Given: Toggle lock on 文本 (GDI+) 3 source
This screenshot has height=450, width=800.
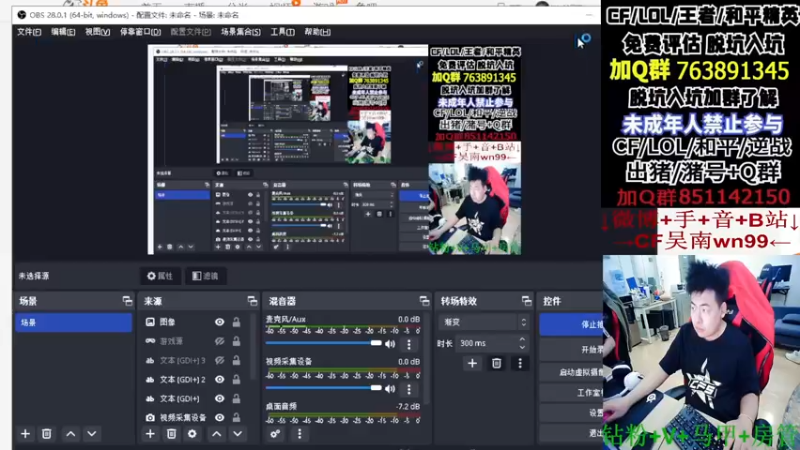Looking at the screenshot, I should point(236,361).
